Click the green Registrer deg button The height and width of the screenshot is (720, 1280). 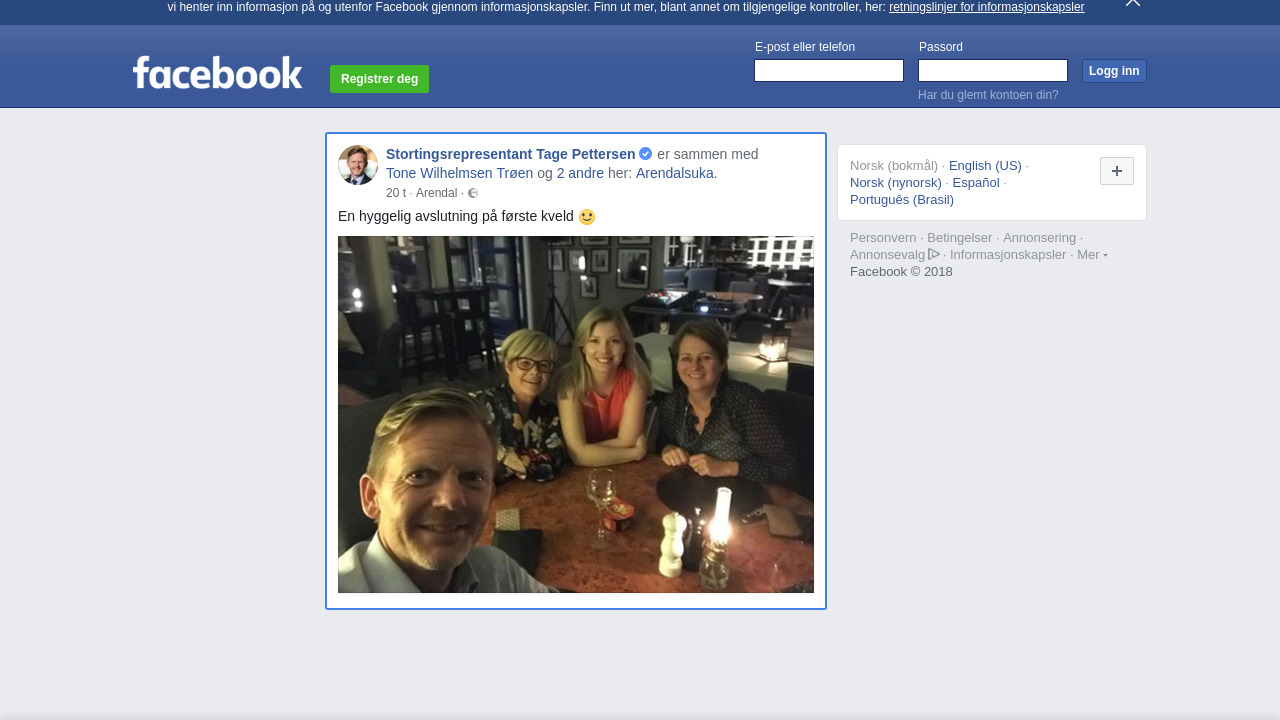(379, 79)
